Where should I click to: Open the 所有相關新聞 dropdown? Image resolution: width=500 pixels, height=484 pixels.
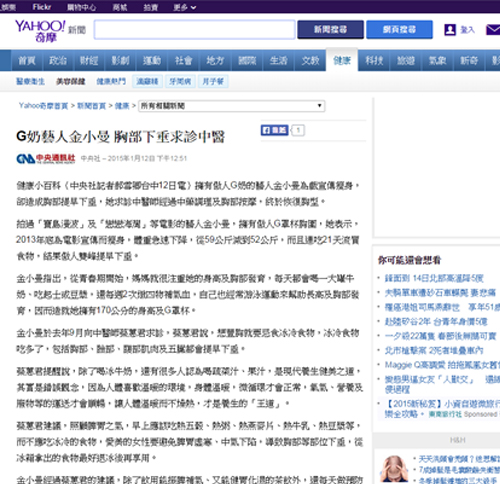tap(232, 106)
